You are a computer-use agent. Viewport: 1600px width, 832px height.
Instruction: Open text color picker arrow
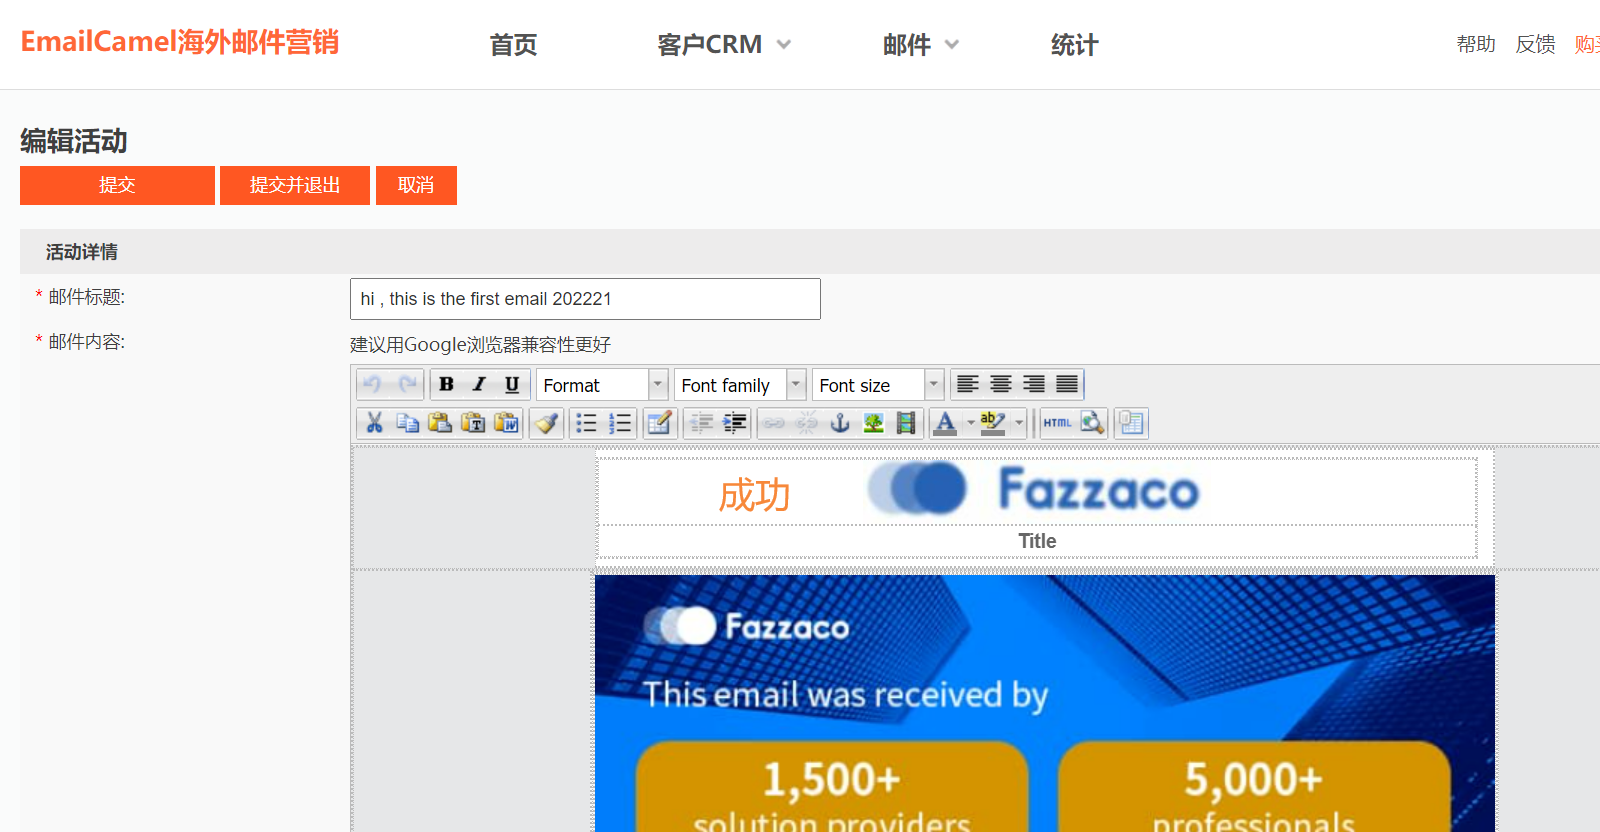tap(970, 423)
